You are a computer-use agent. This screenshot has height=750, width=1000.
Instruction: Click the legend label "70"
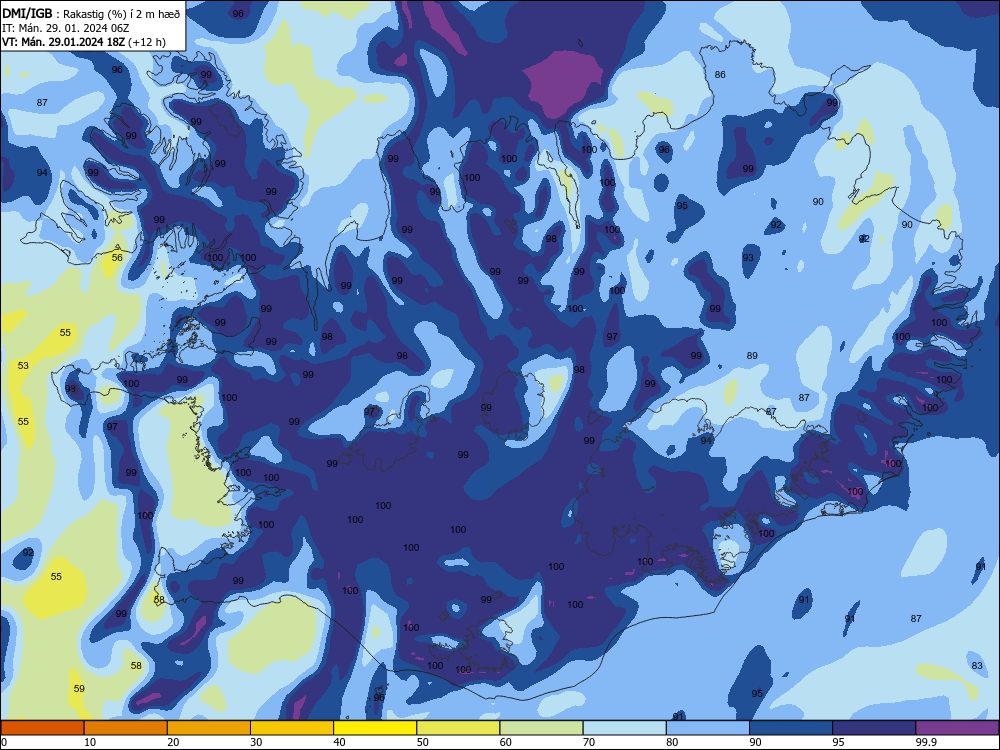coord(589,742)
